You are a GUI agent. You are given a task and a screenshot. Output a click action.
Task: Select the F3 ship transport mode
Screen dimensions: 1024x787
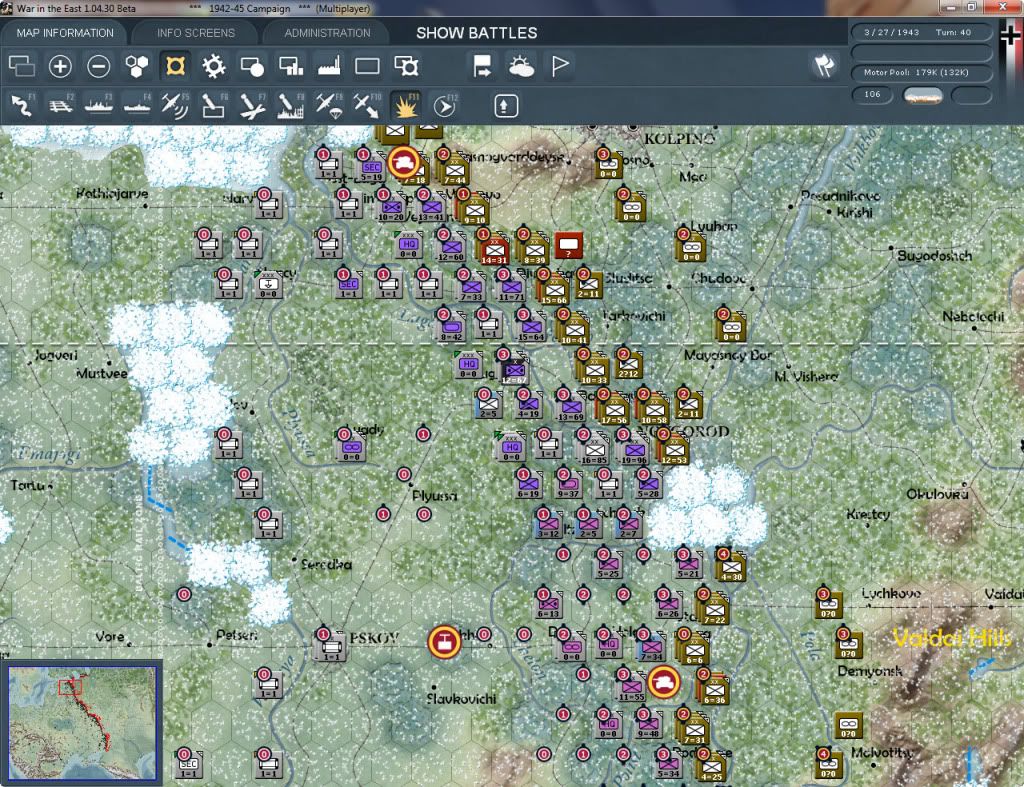coord(99,106)
